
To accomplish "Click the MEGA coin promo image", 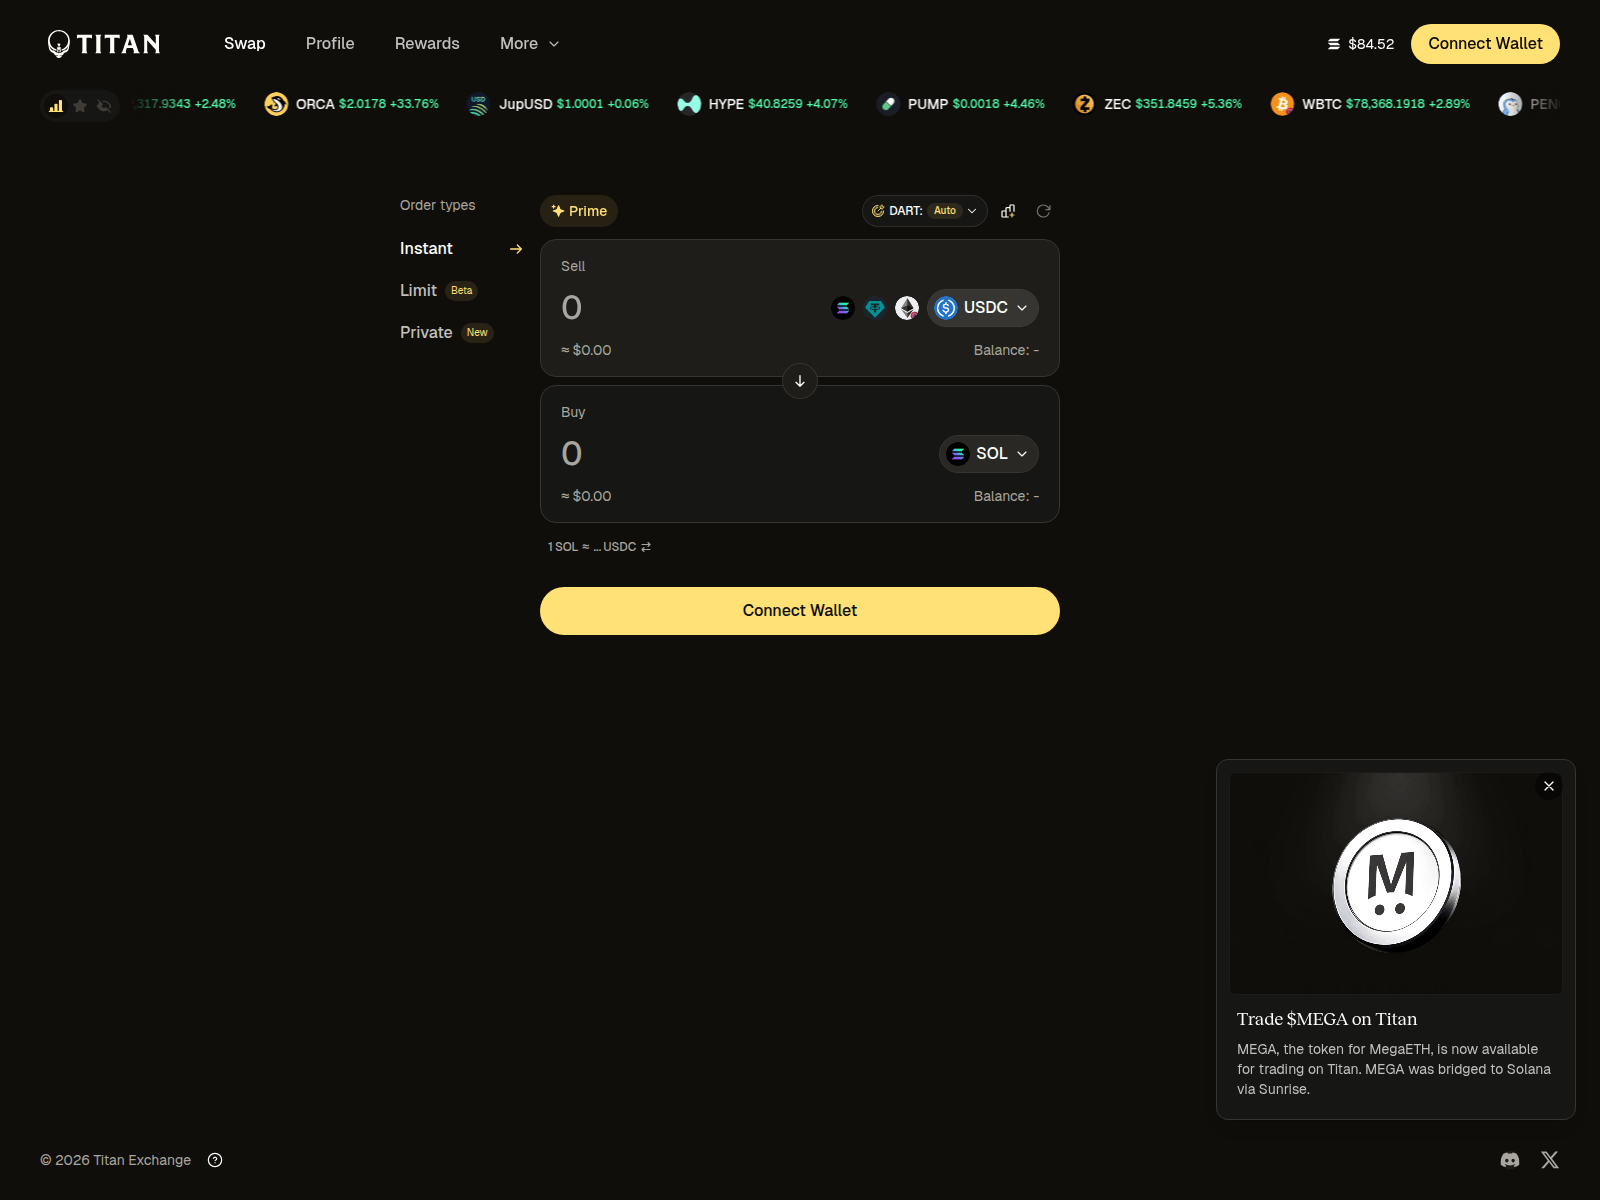I will point(1396,884).
